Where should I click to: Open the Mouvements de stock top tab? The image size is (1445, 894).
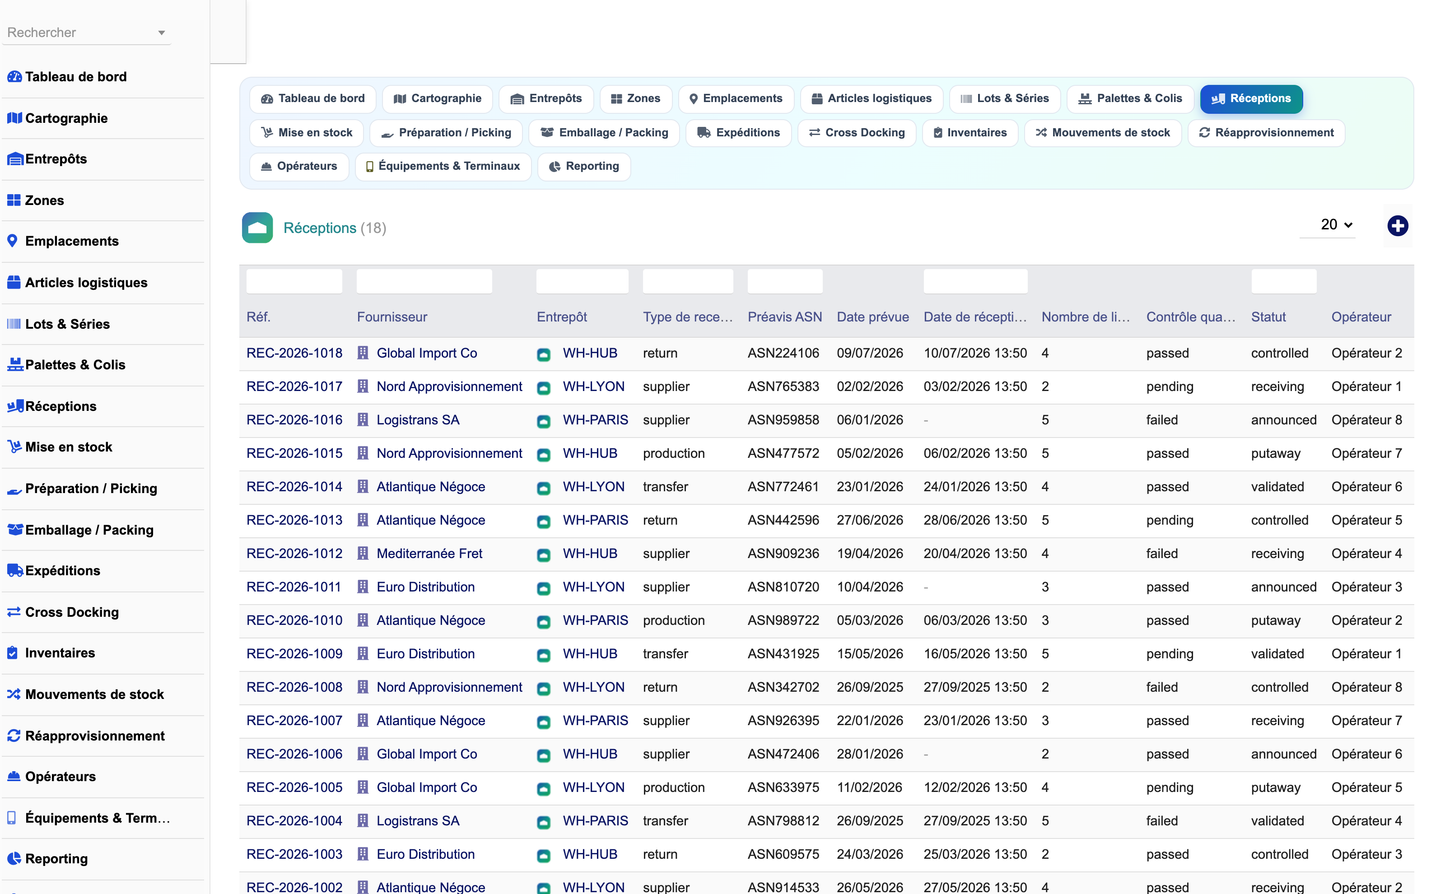(1102, 133)
